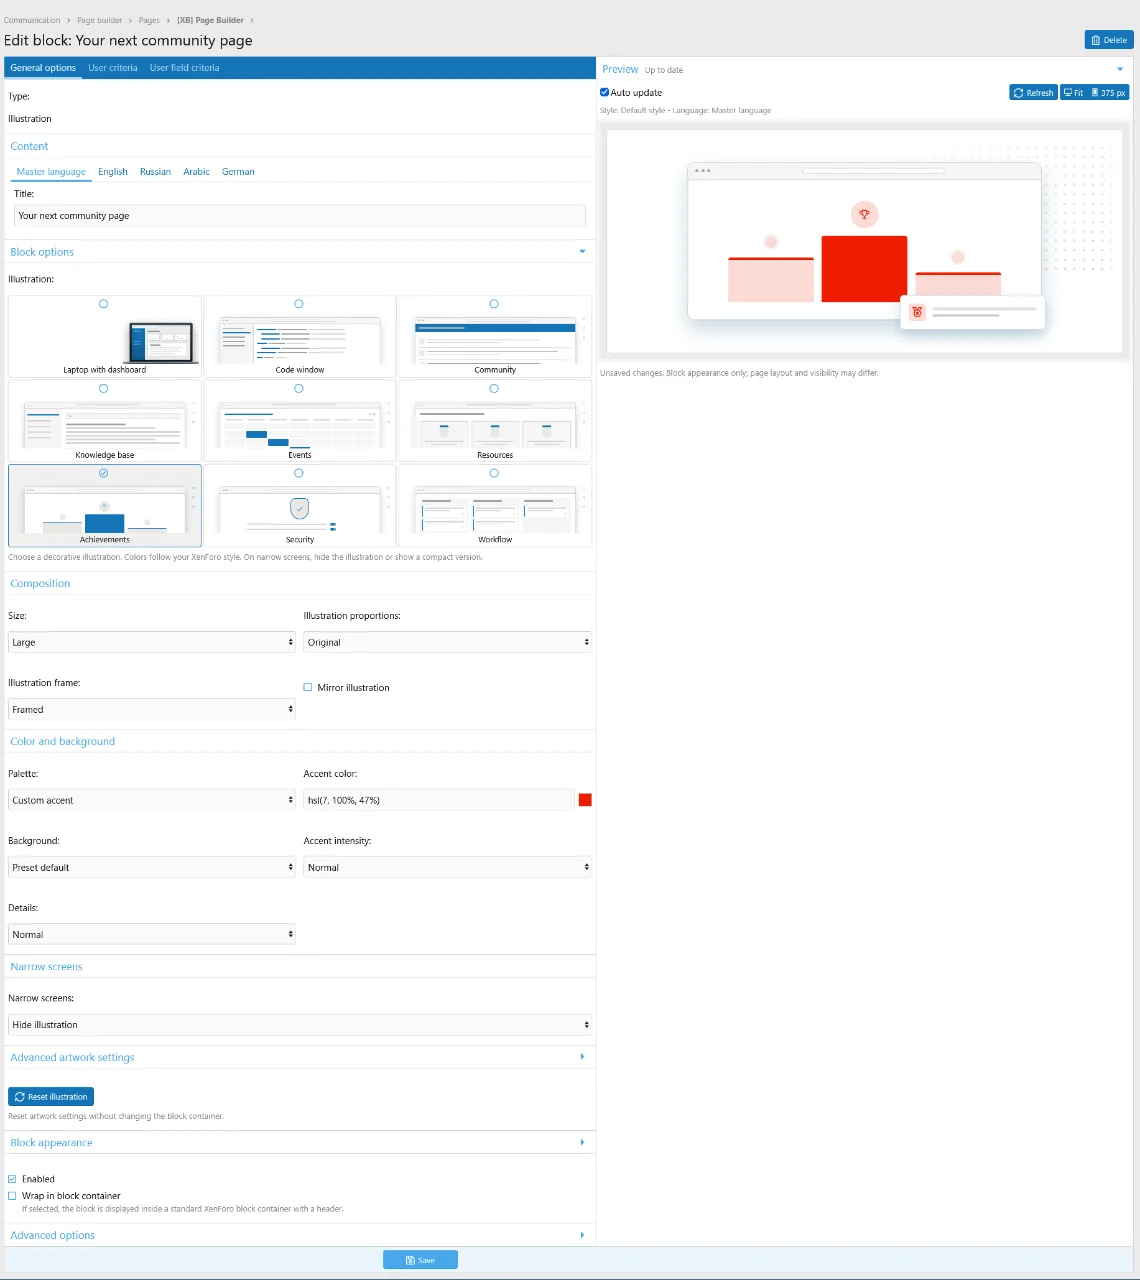Image resolution: width=1140 pixels, height=1280 pixels.
Task: Select the Security illustration radio button
Action: (x=299, y=473)
